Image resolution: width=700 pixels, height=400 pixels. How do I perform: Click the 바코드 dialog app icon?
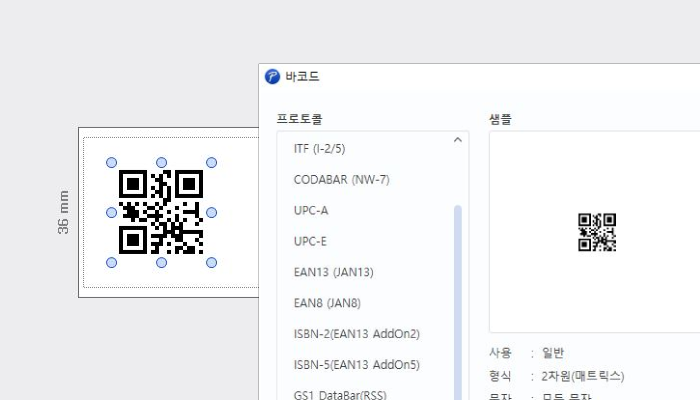click(x=272, y=76)
